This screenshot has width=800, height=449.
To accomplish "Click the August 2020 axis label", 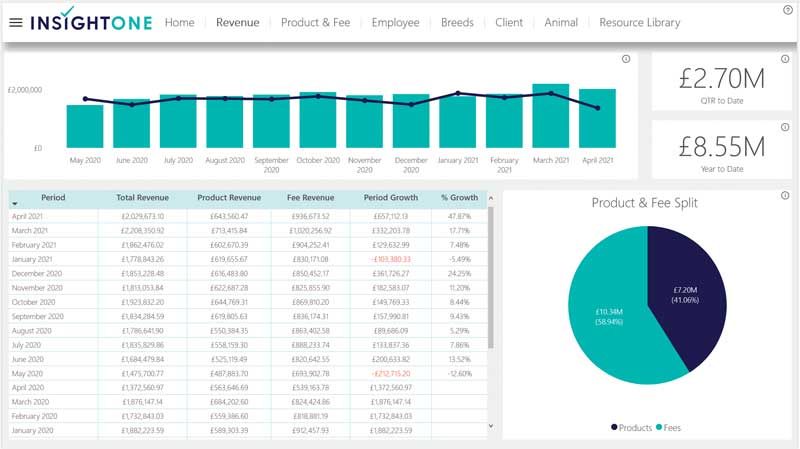I will tap(225, 160).
